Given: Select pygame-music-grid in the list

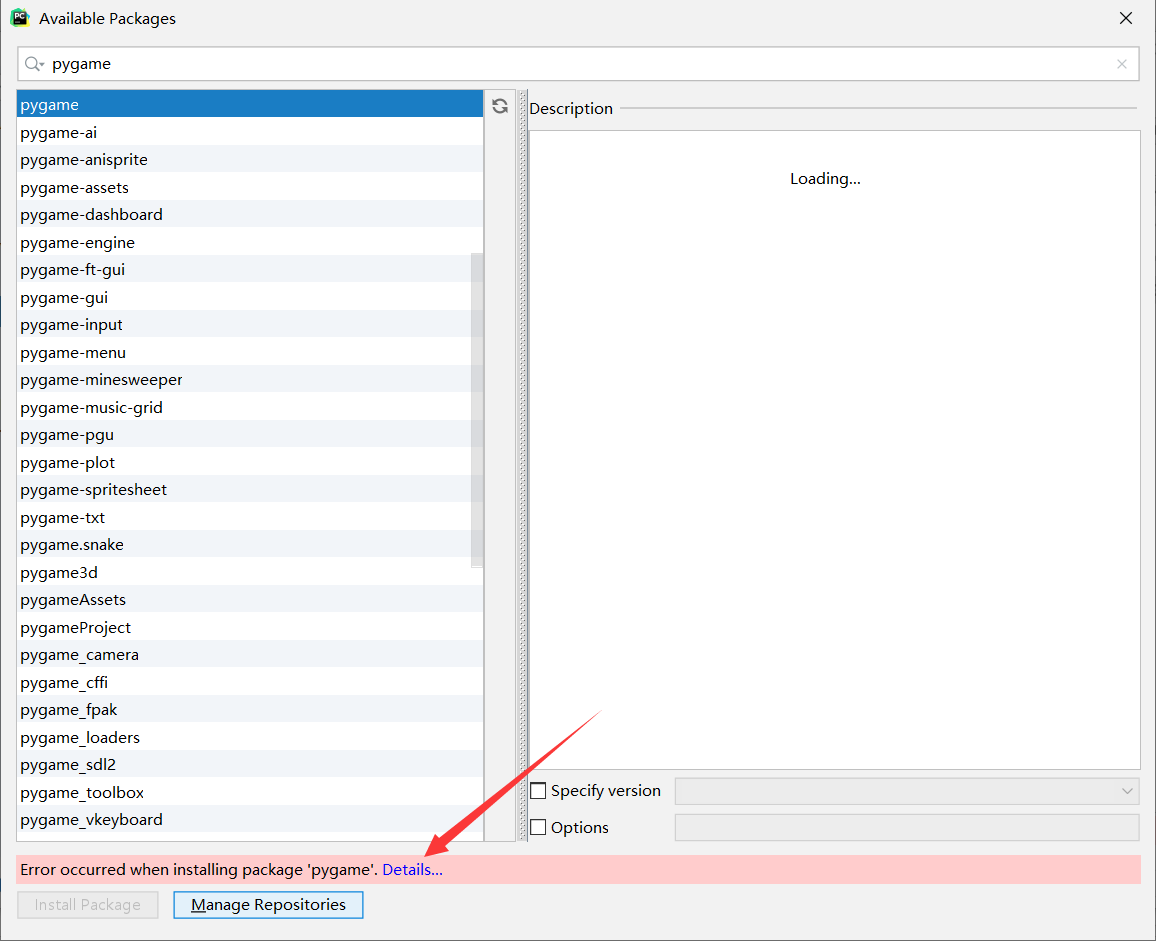Looking at the screenshot, I should 250,407.
